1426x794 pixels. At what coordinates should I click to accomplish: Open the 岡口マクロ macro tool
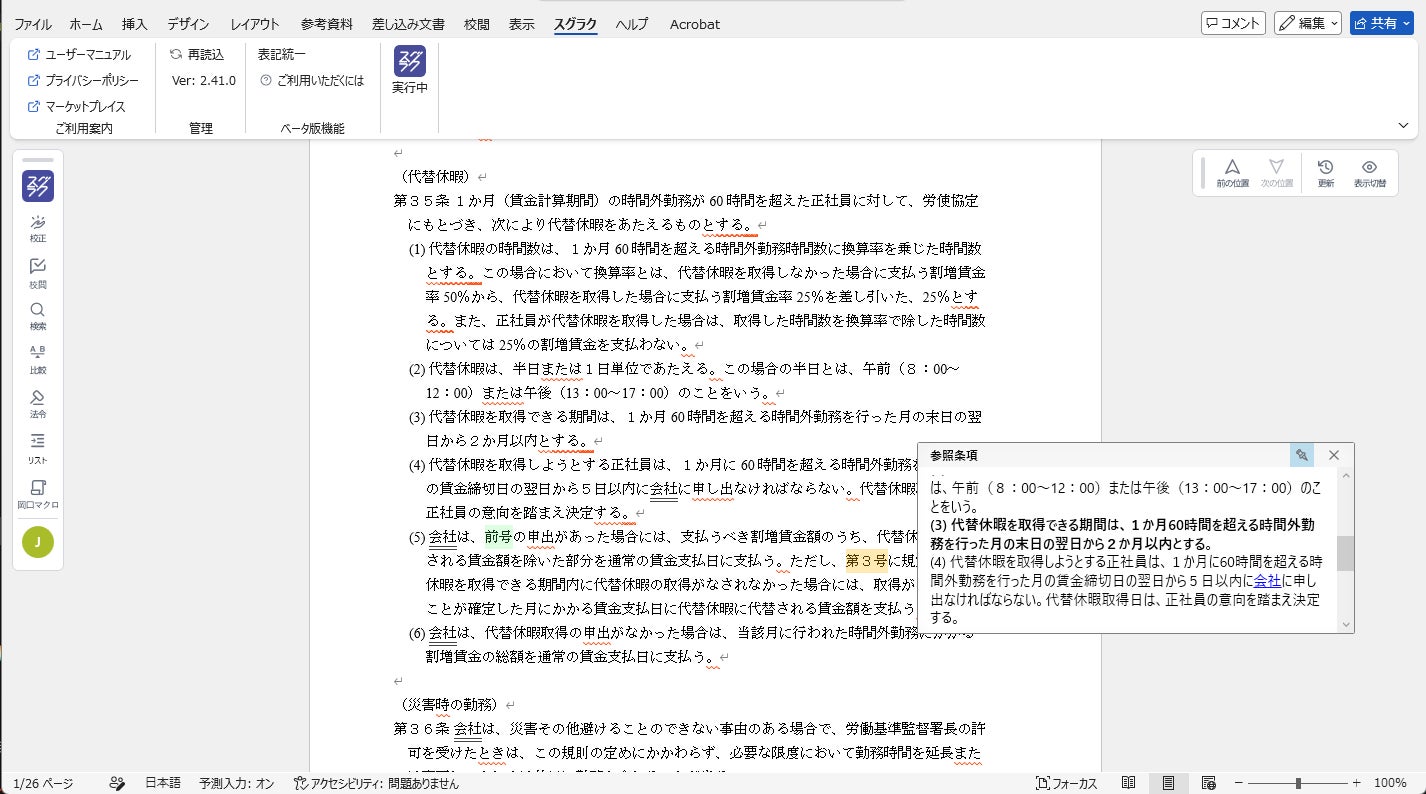coord(38,494)
